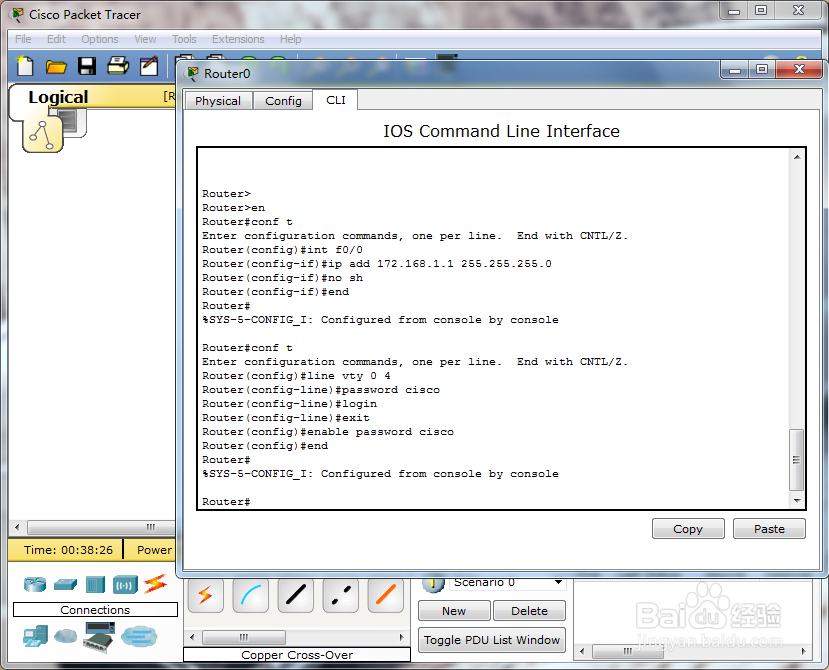
Task: Click the Connections category label box
Action: [95, 610]
